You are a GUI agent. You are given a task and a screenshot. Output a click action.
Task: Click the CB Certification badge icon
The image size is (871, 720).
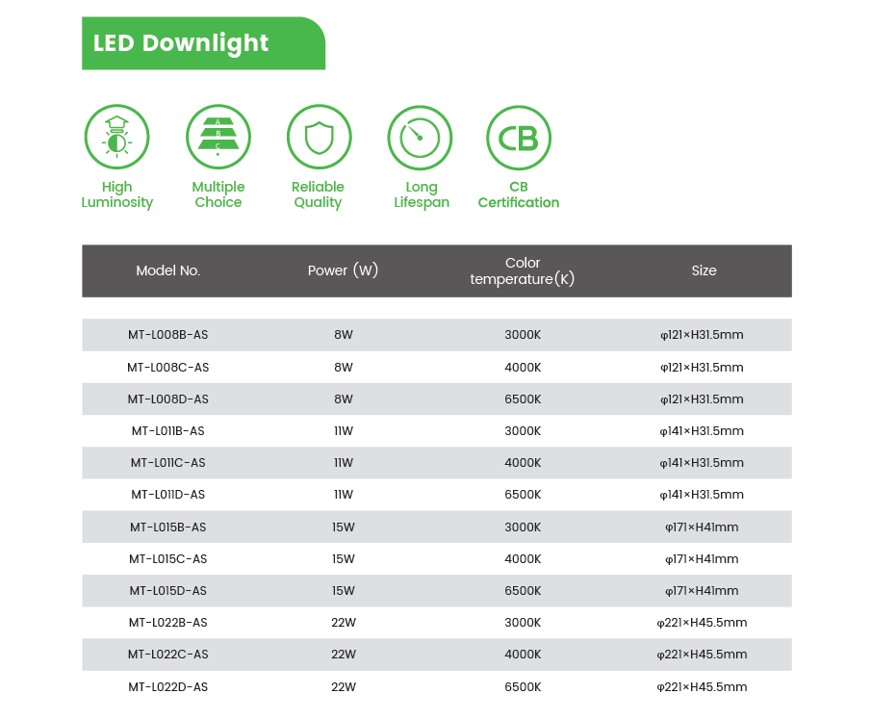[518, 136]
